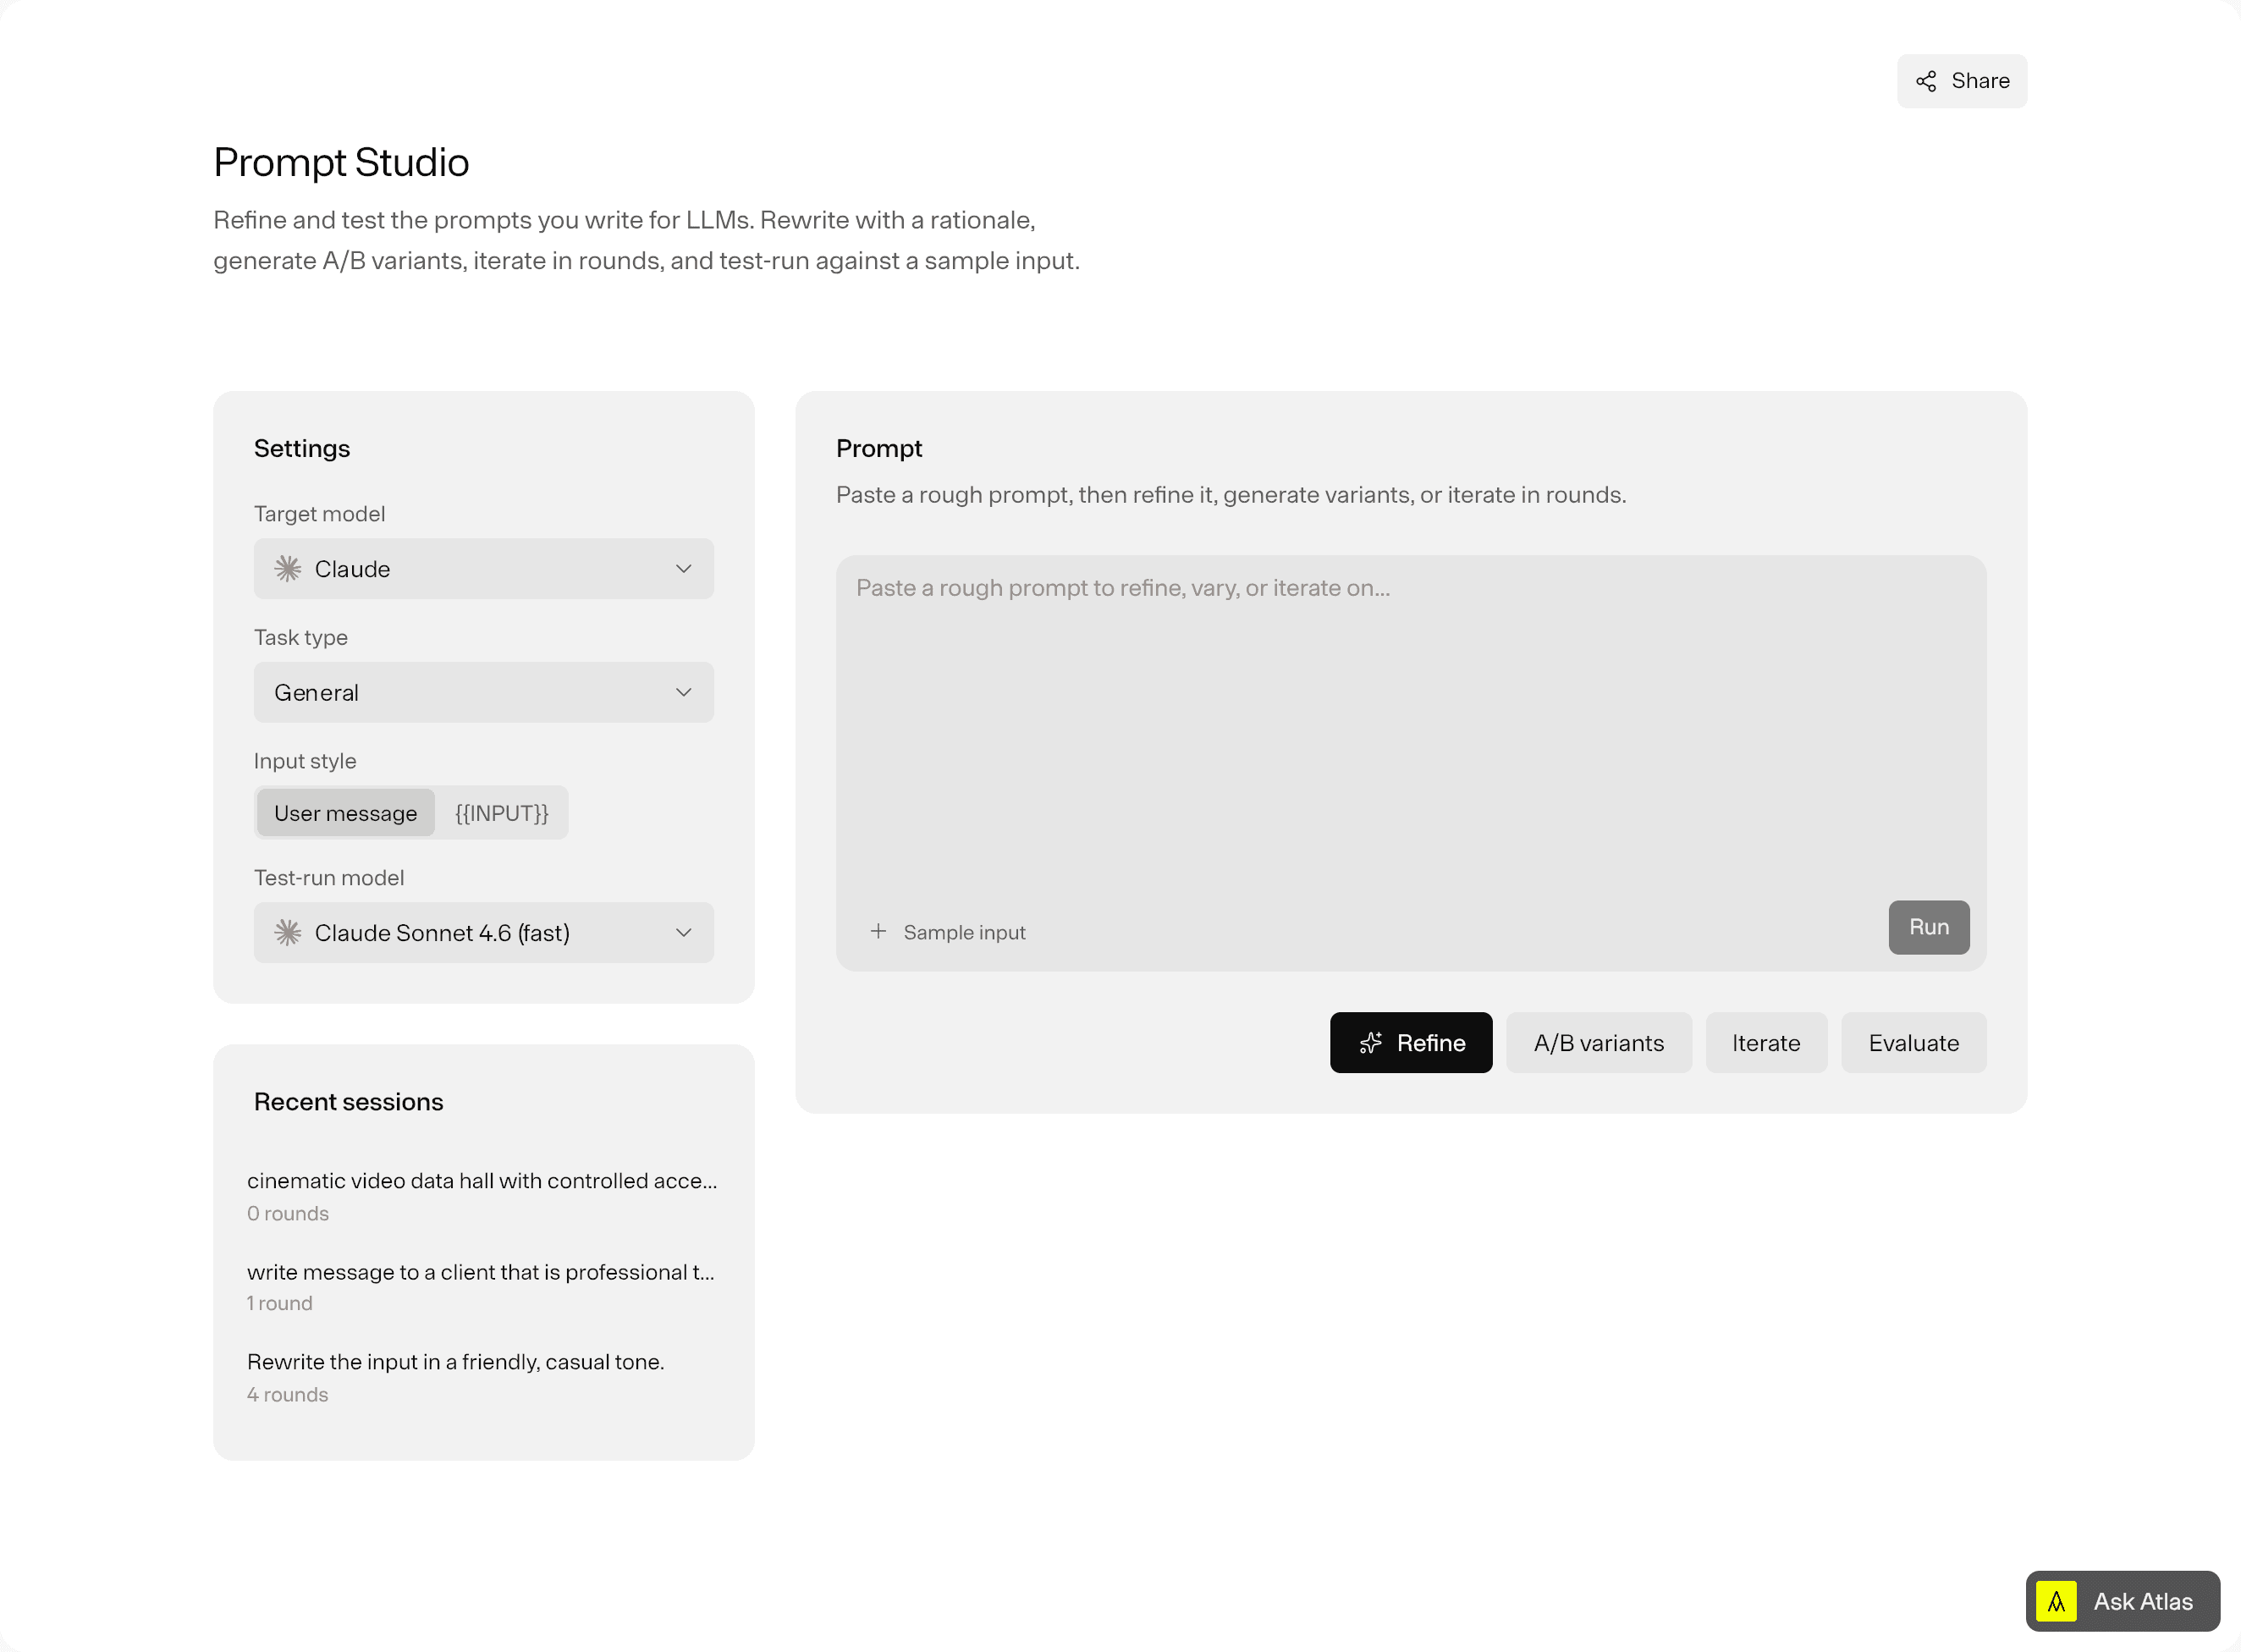Click the Claude starburst icon in Target model
The image size is (2241, 1652).
tap(288, 569)
